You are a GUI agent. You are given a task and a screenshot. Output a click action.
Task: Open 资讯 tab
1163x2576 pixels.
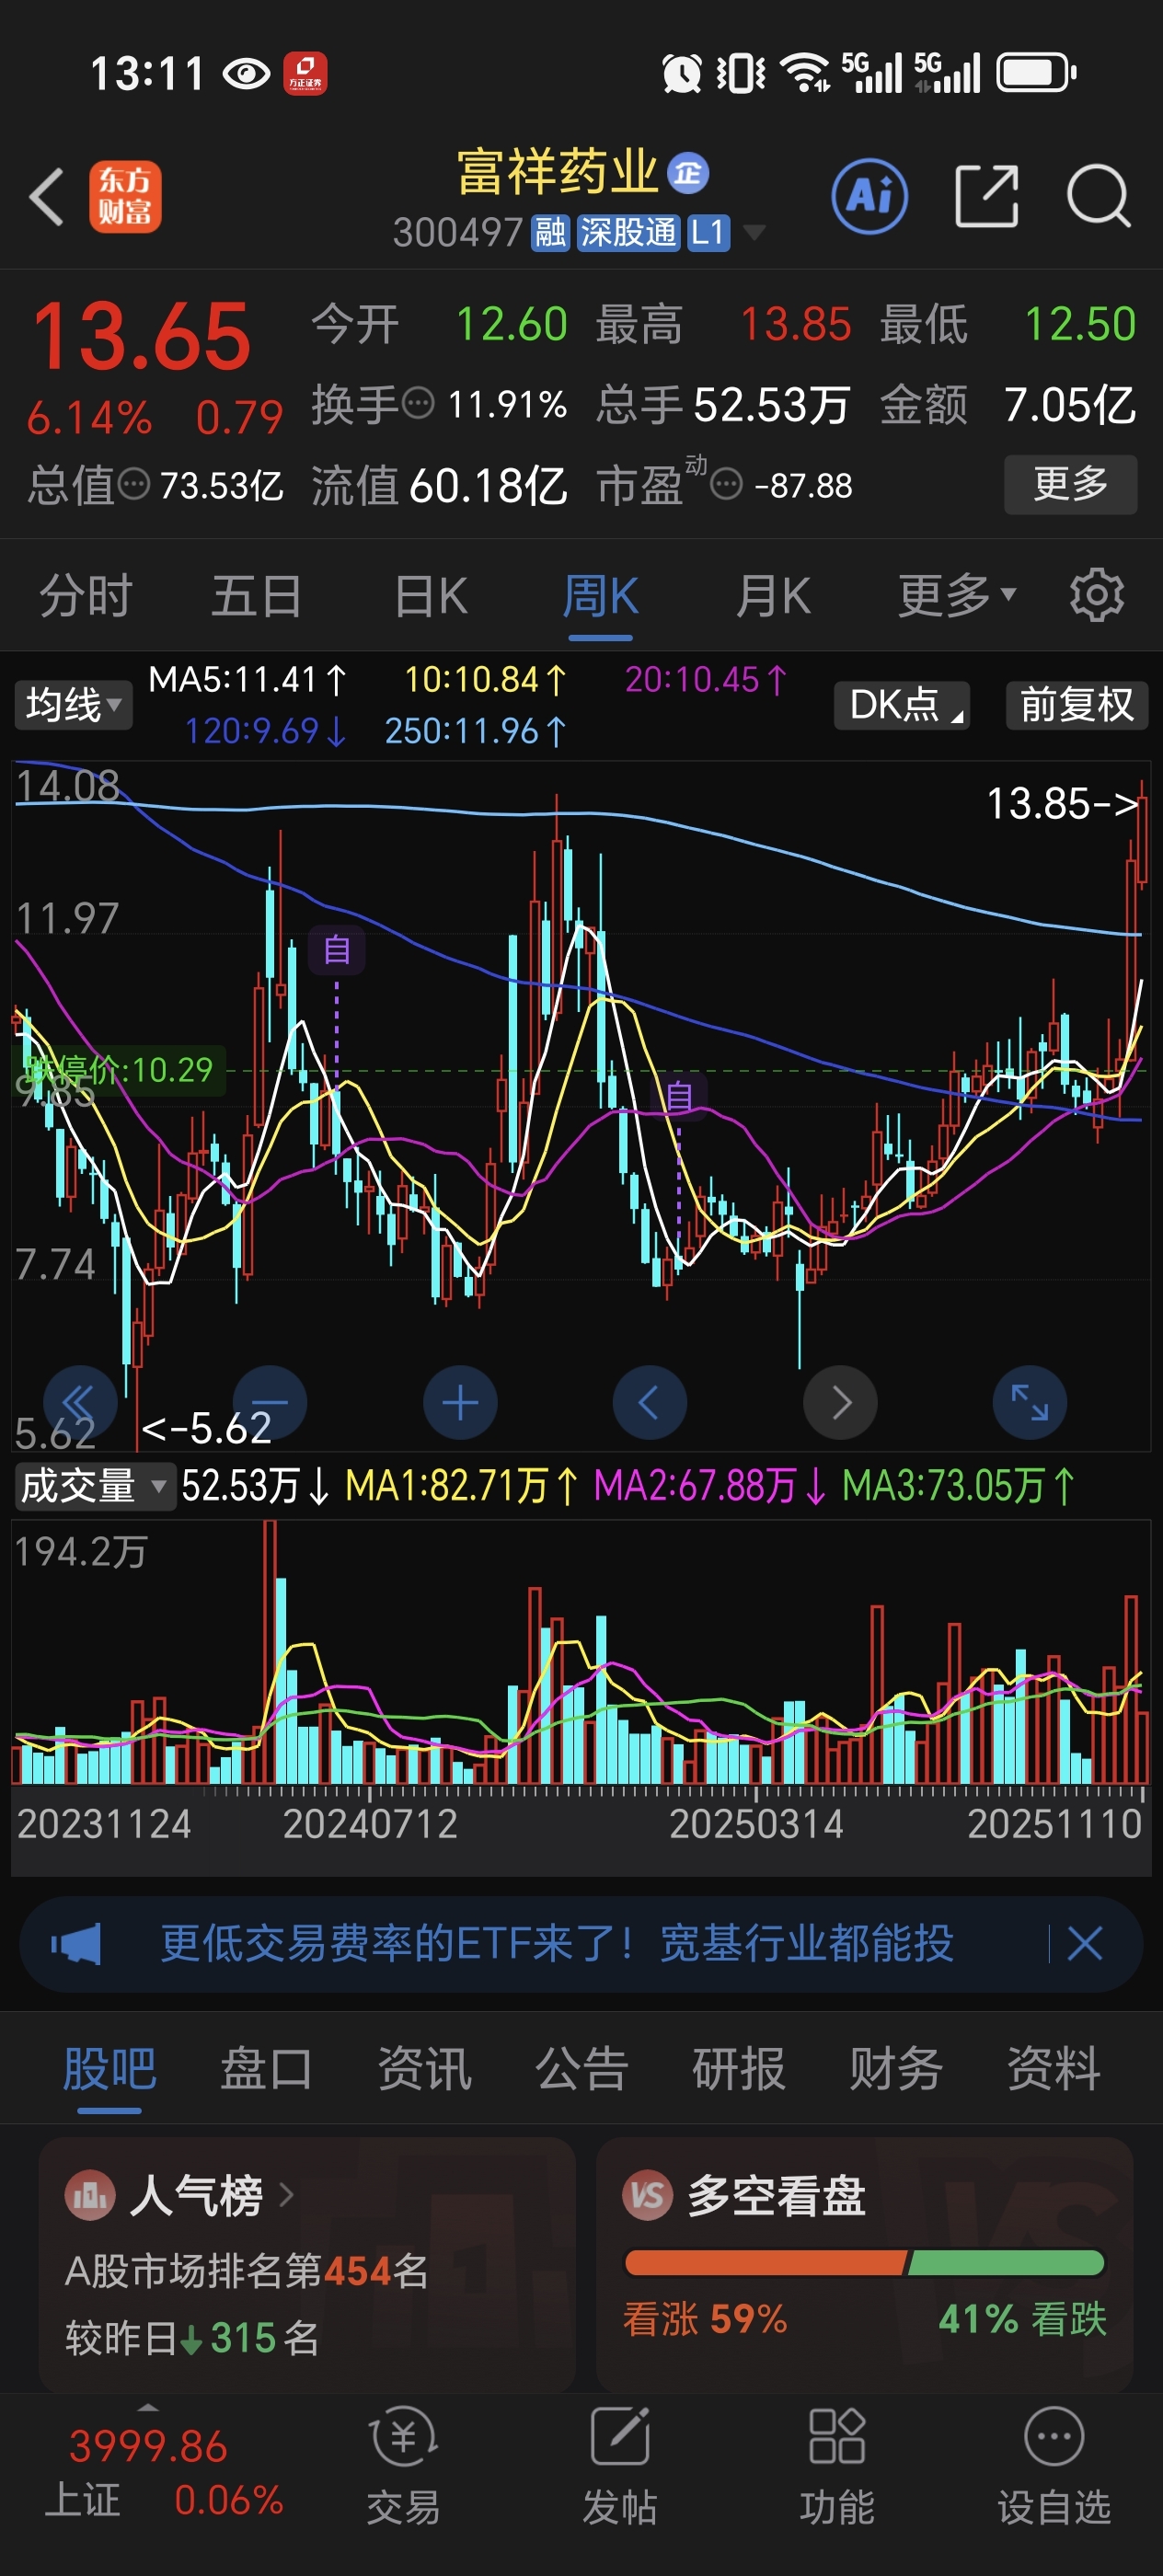(424, 2068)
